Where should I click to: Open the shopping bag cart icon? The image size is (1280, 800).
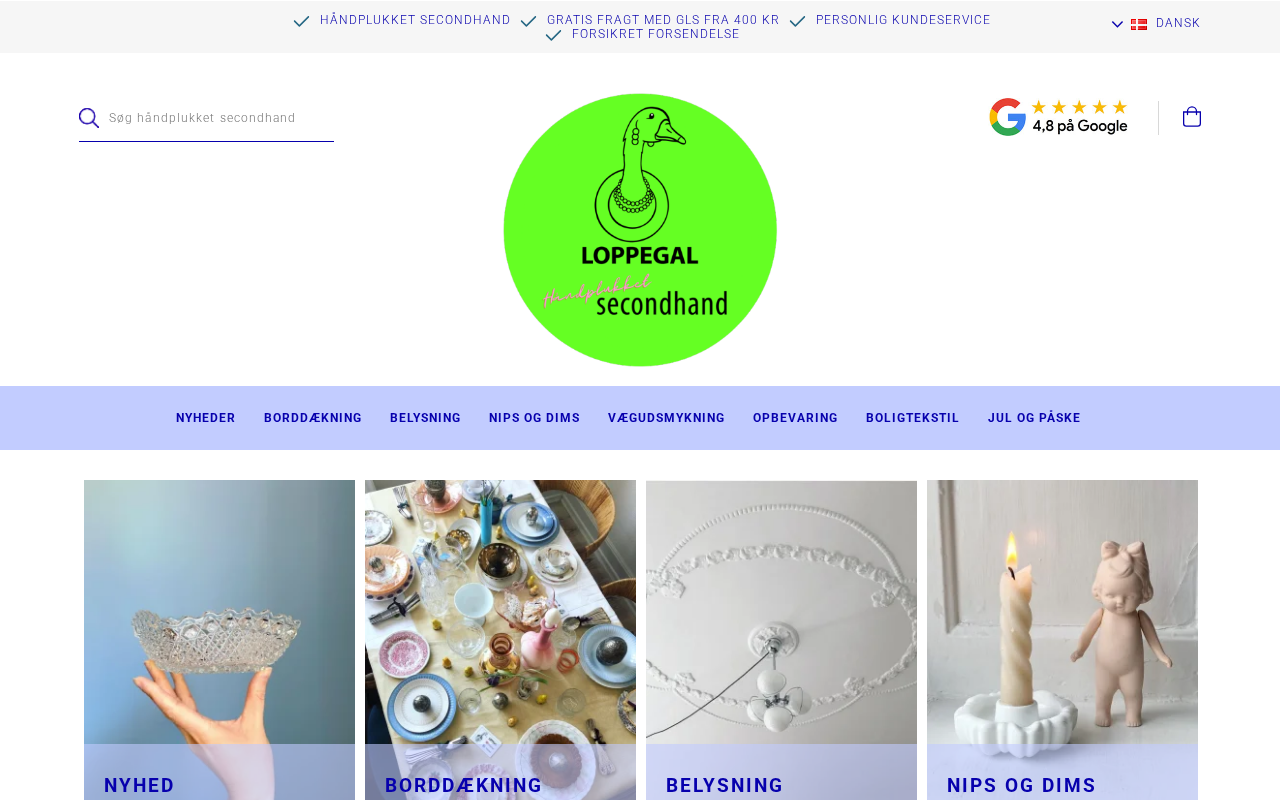point(1192,117)
